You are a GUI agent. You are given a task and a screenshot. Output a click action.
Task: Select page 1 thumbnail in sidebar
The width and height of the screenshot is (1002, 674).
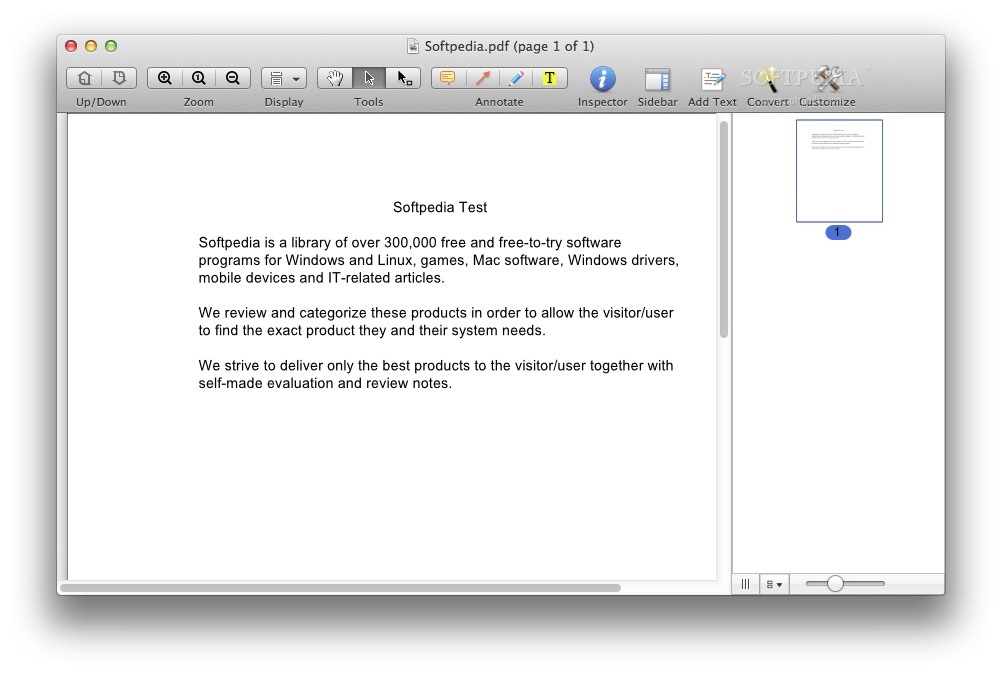coord(839,171)
